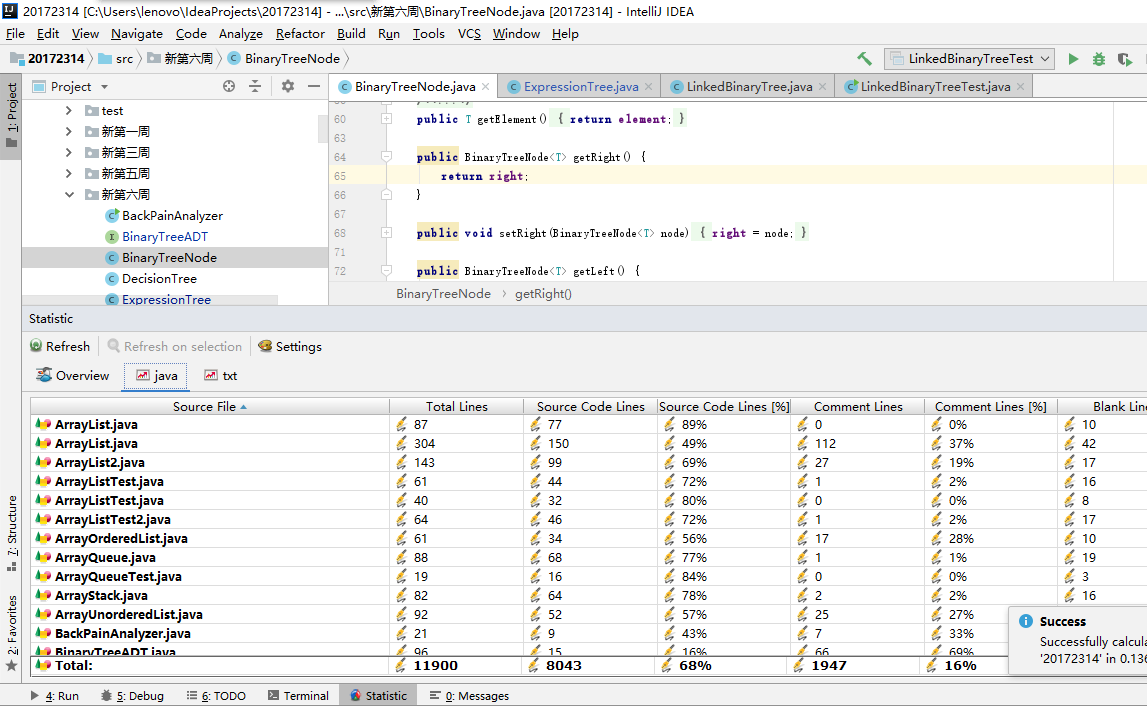Open the File menu
Image resolution: width=1147 pixels, height=706 pixels.
pos(15,34)
